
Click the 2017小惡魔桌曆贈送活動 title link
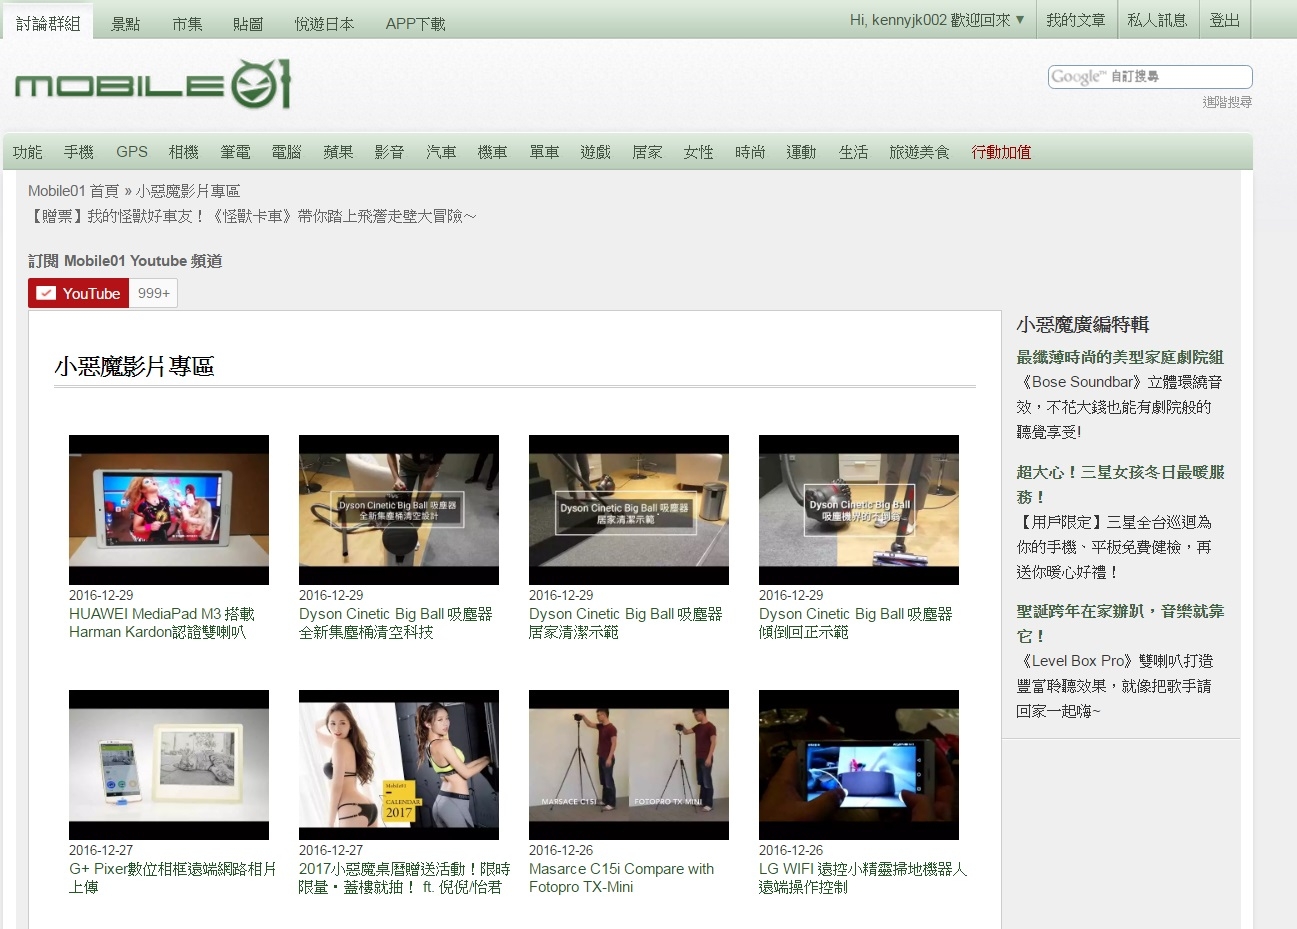click(x=405, y=878)
